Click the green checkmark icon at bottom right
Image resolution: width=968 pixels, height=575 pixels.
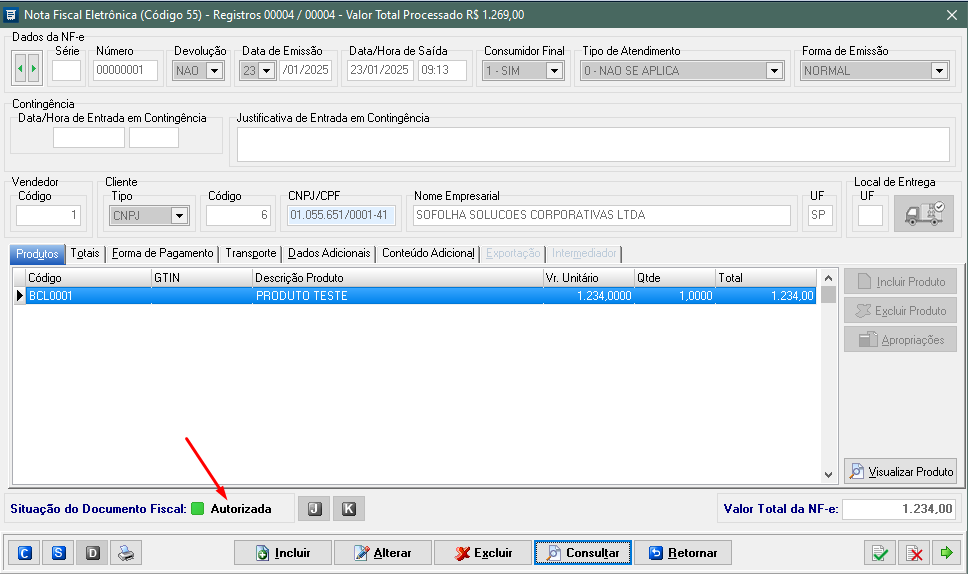pyautogui.click(x=879, y=552)
